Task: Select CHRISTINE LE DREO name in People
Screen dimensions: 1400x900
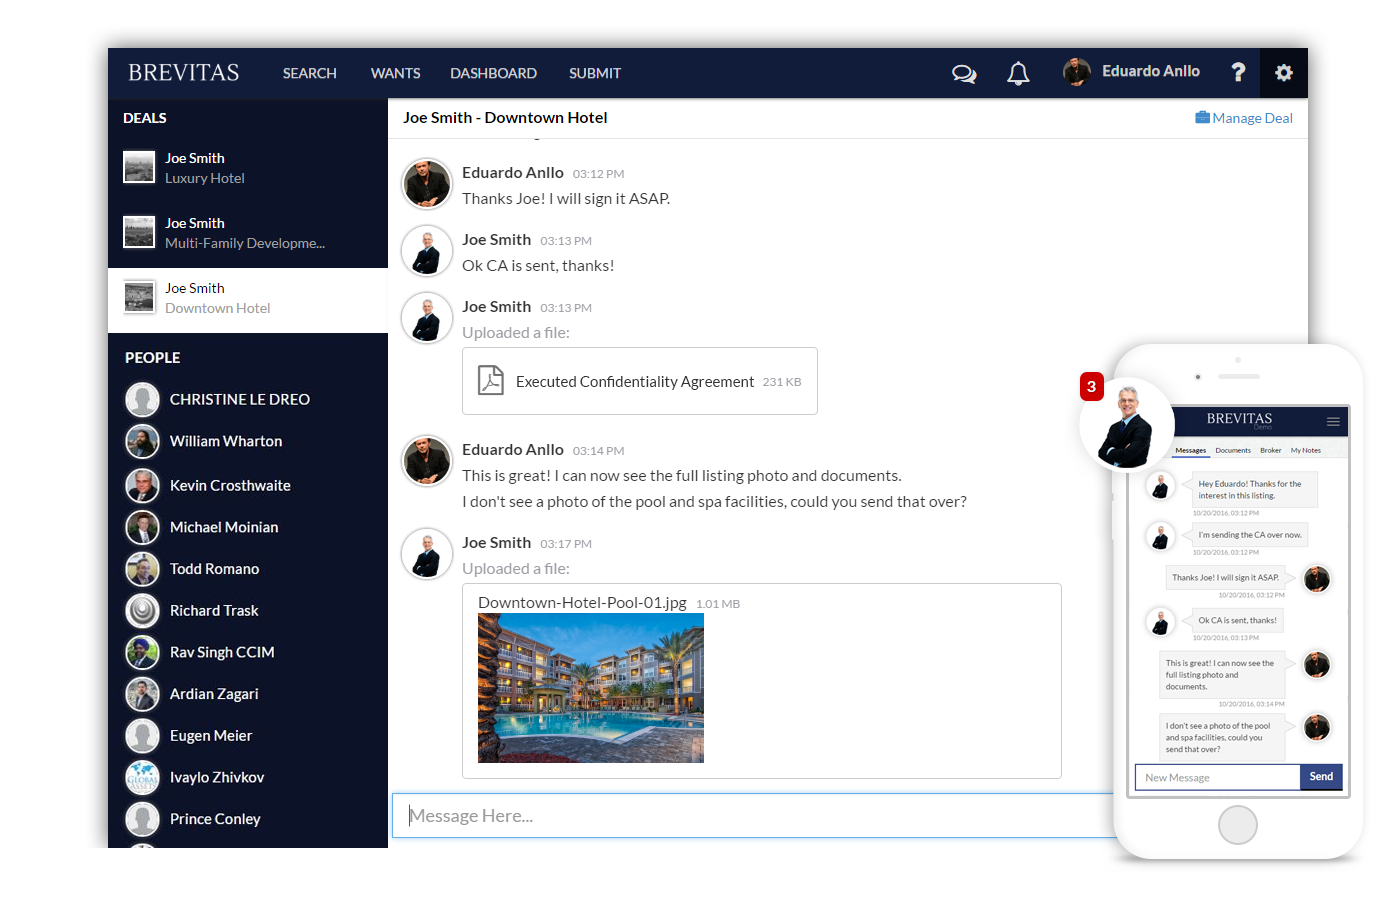Action: point(240,399)
